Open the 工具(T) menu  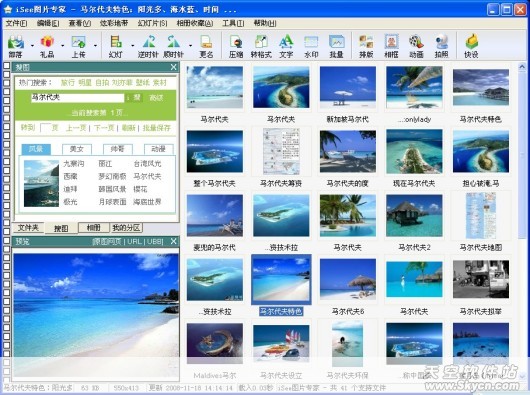pos(233,23)
